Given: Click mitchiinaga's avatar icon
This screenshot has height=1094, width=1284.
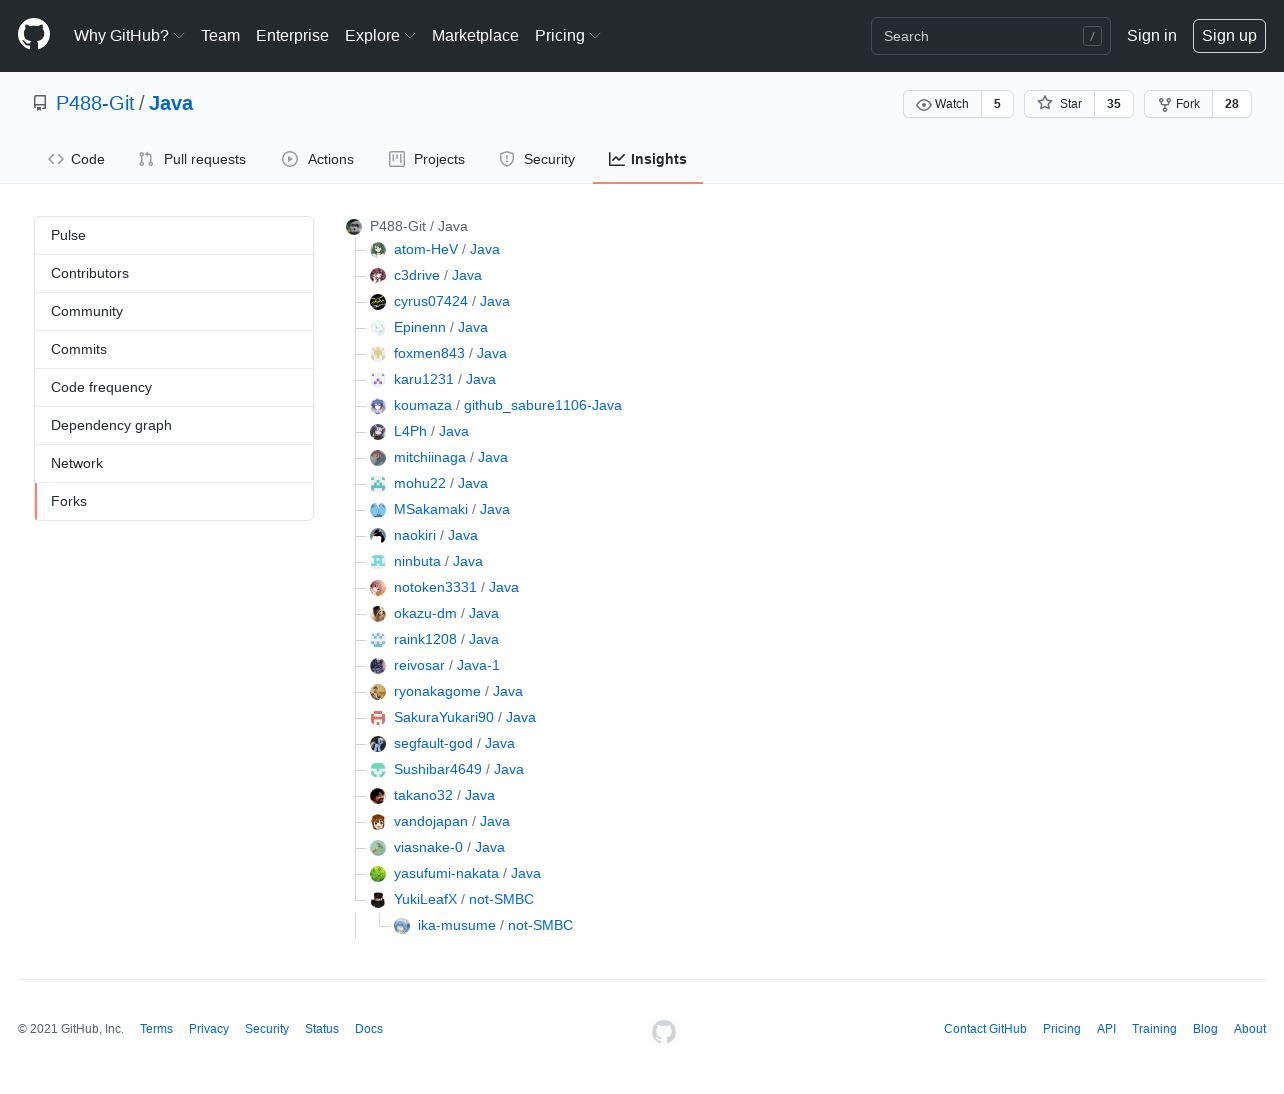Looking at the screenshot, I should (378, 458).
